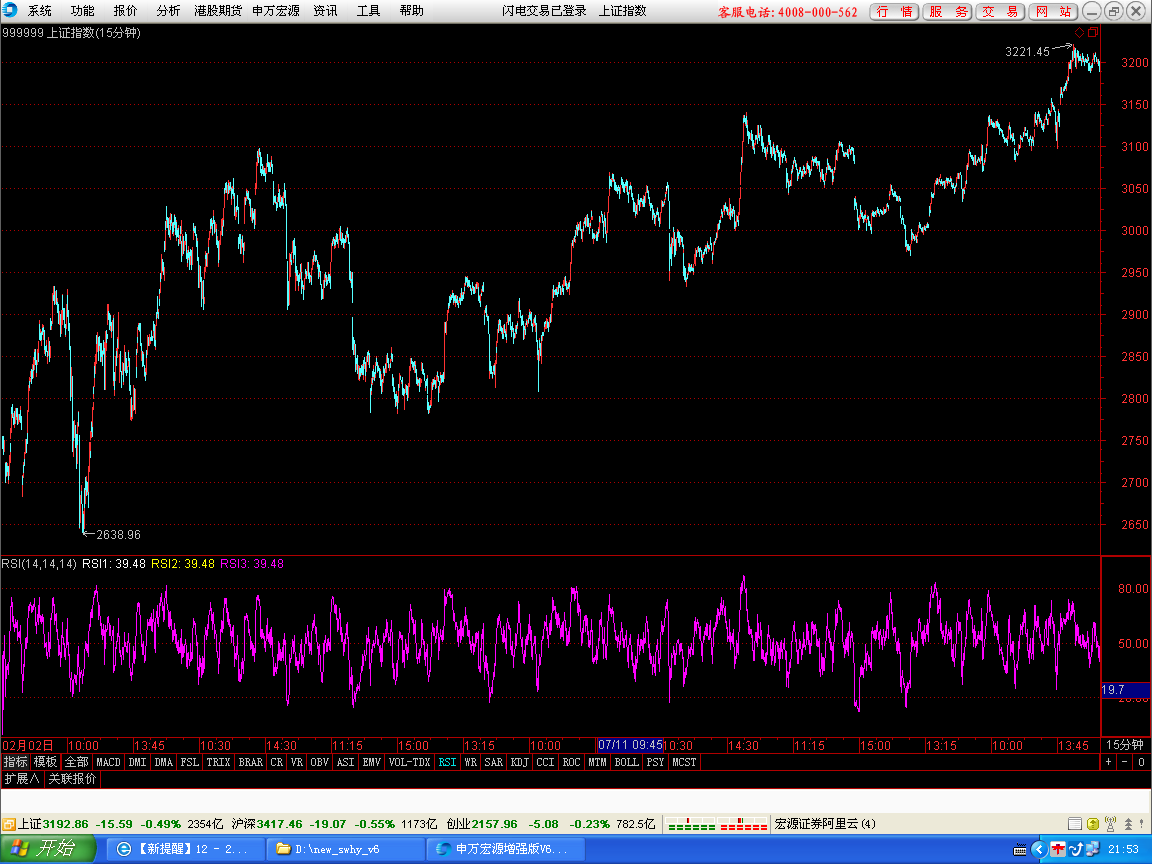
Task: Click the 网站 button in title bar
Action: (x=1053, y=12)
